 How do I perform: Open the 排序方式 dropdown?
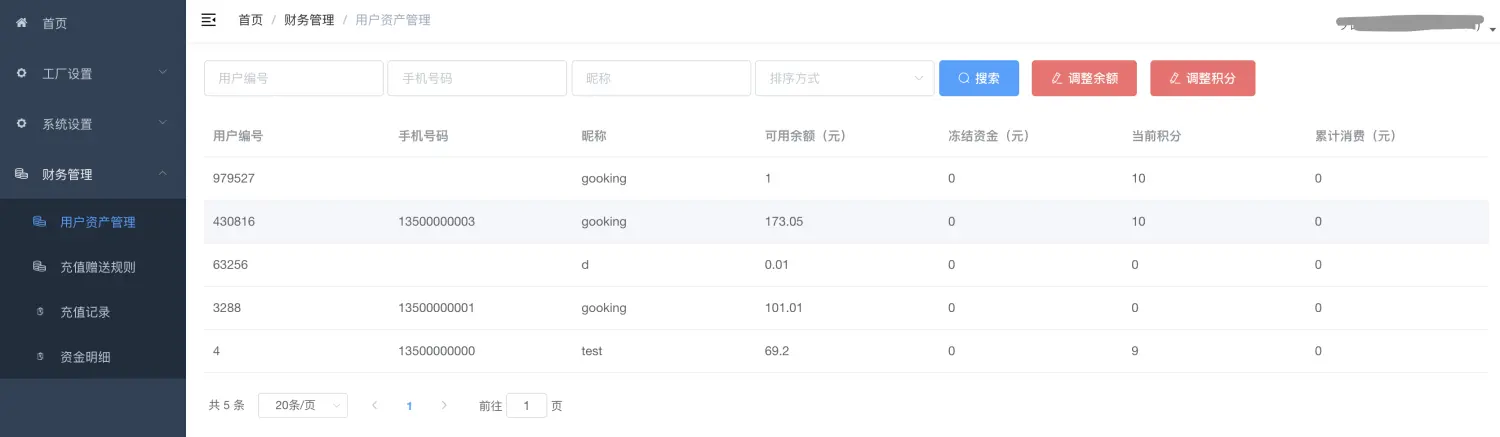[x=845, y=78]
